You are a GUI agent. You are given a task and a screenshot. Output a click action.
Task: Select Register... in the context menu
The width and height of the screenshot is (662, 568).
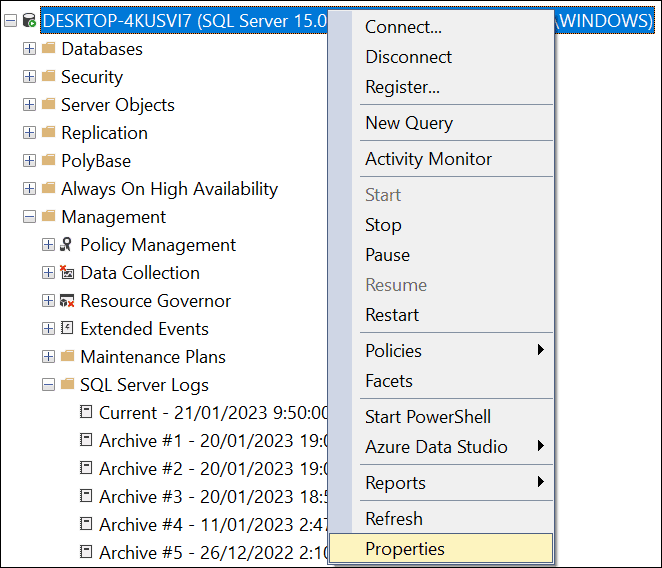(x=441, y=87)
